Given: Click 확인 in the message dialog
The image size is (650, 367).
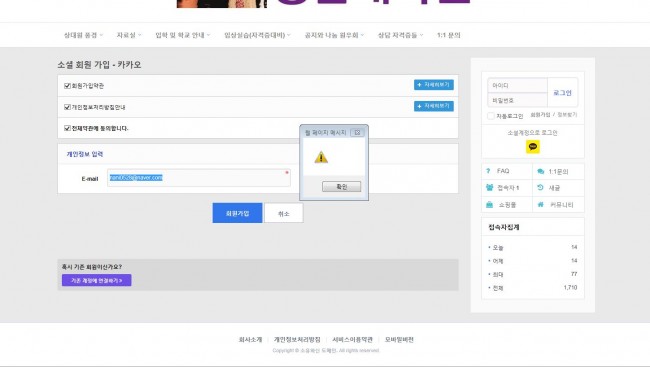Looking at the screenshot, I should [x=342, y=187].
